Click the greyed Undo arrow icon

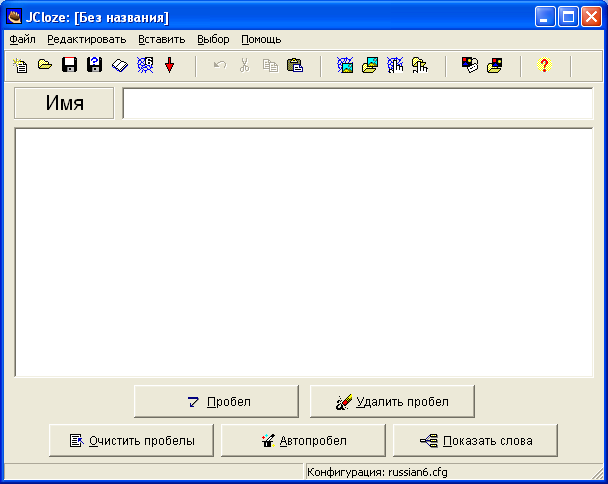click(x=220, y=65)
